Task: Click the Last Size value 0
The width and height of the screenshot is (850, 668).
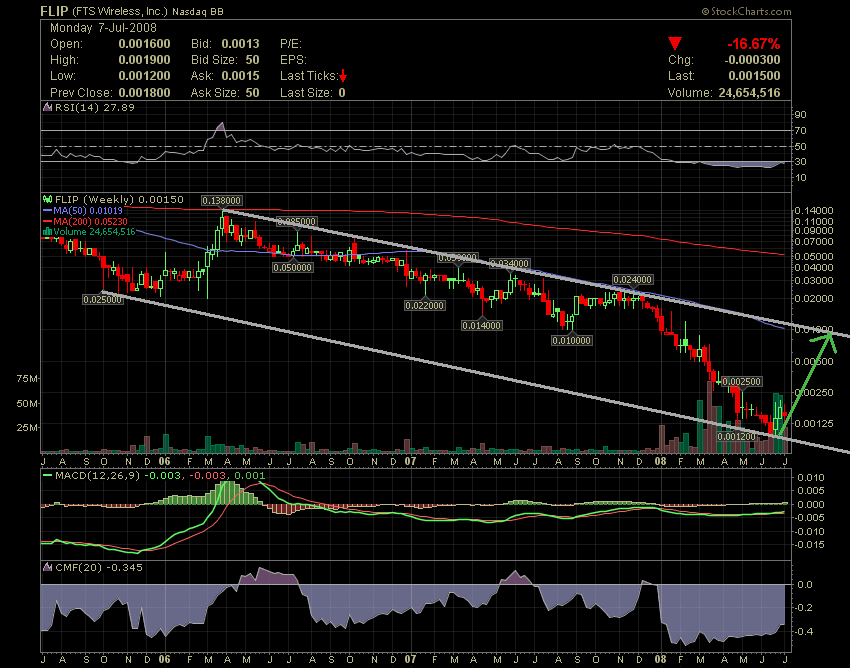Action: point(342,93)
